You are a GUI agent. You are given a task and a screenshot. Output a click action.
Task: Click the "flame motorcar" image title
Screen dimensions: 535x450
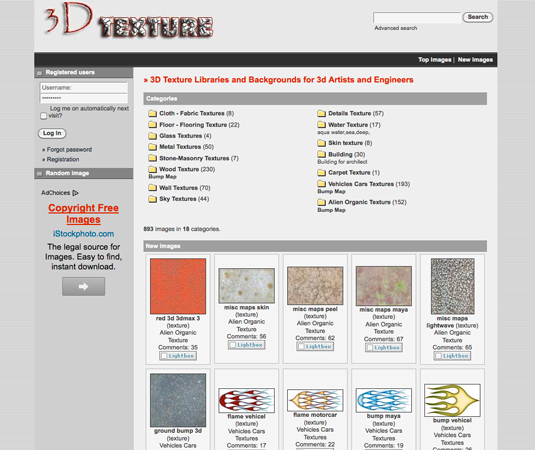tap(315, 415)
